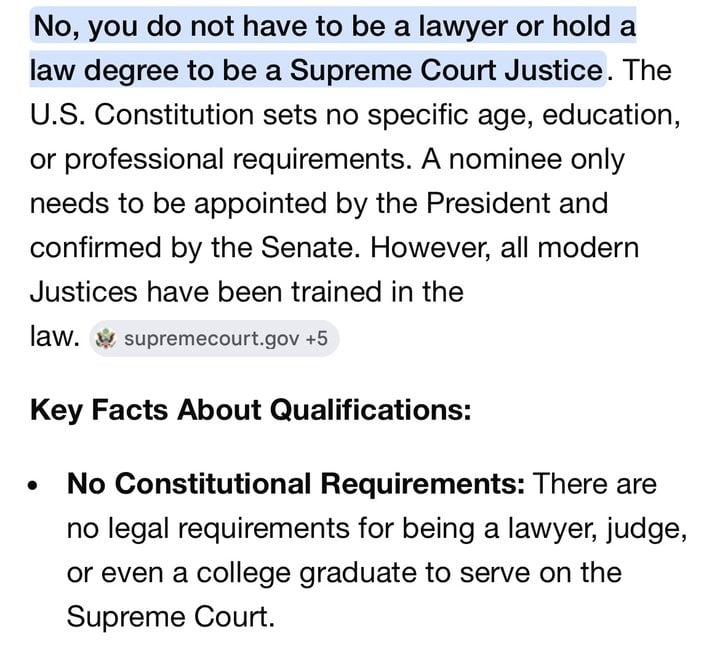
Task: Click the words 'Supreme Court.' ending the bullet
Action: pos(170,617)
